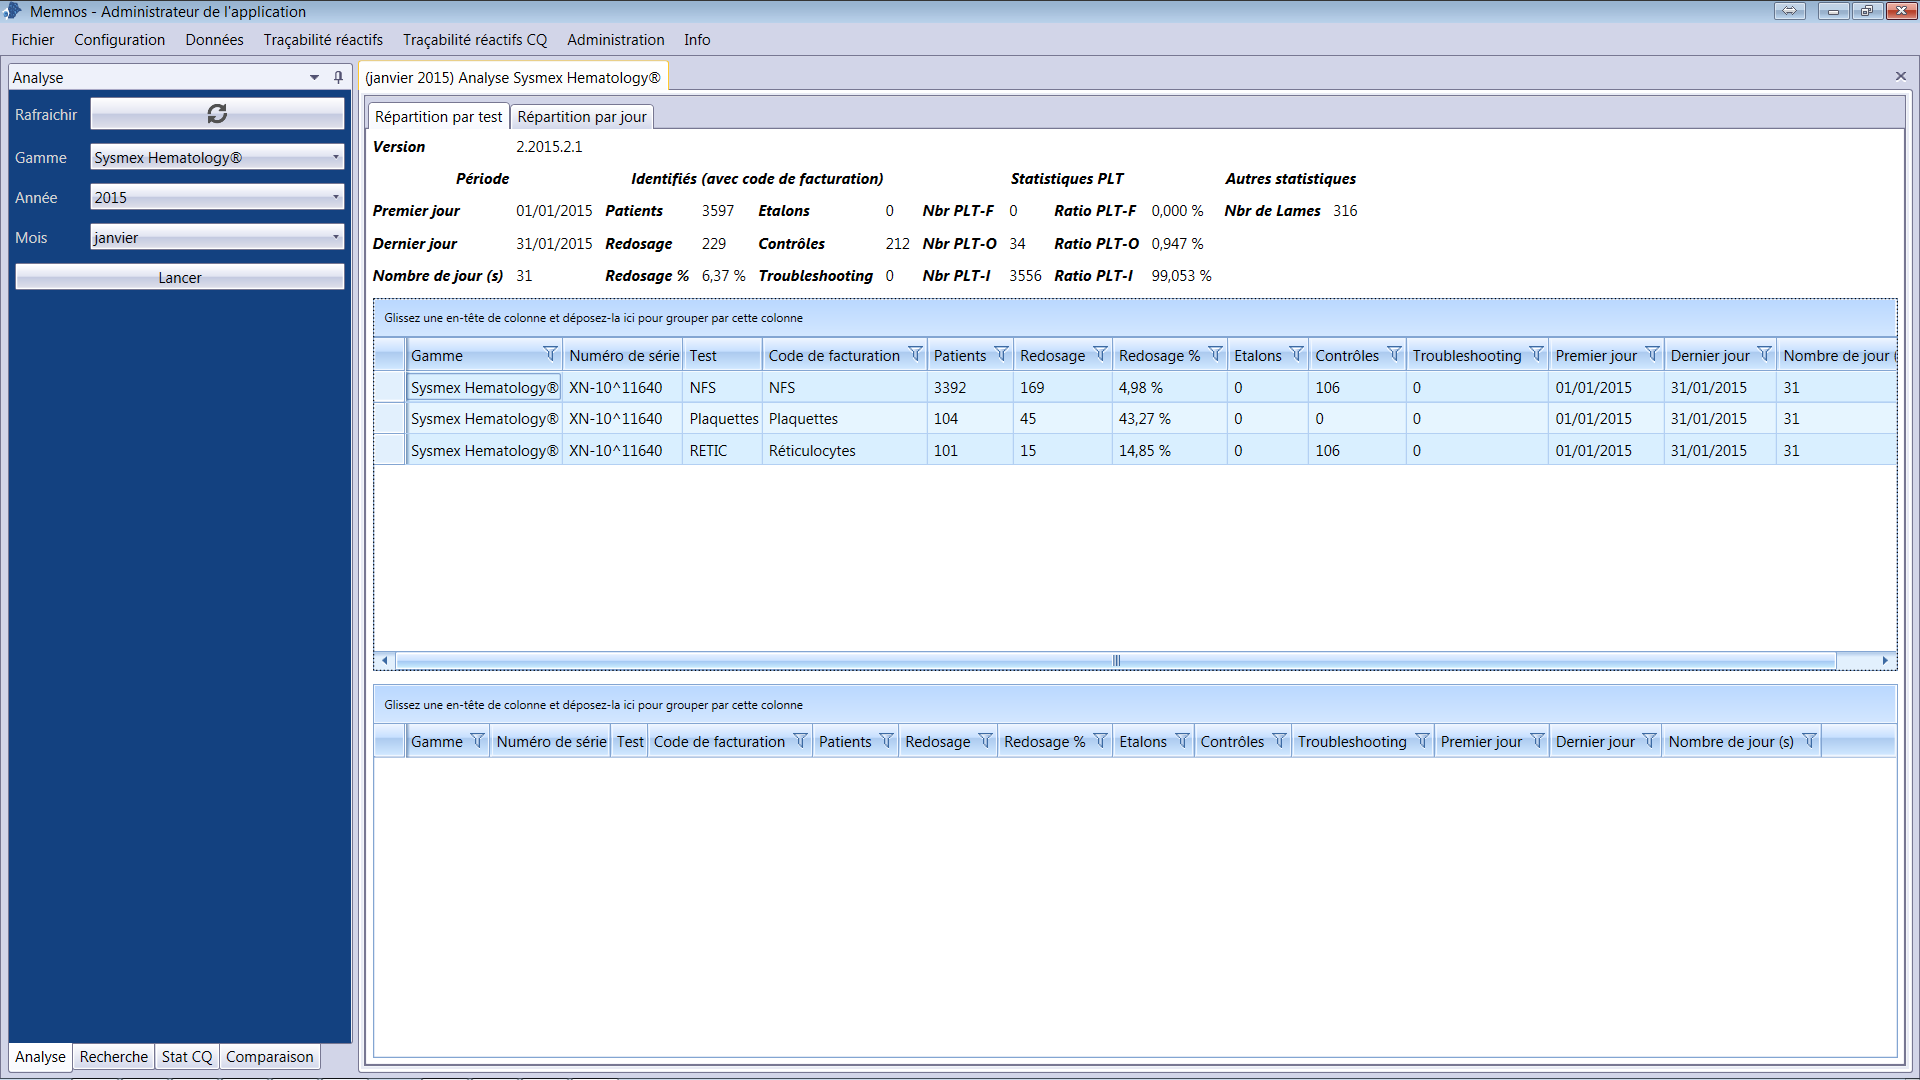
Task: Filter the Redosage % column in upper table
Action: click(x=1215, y=354)
